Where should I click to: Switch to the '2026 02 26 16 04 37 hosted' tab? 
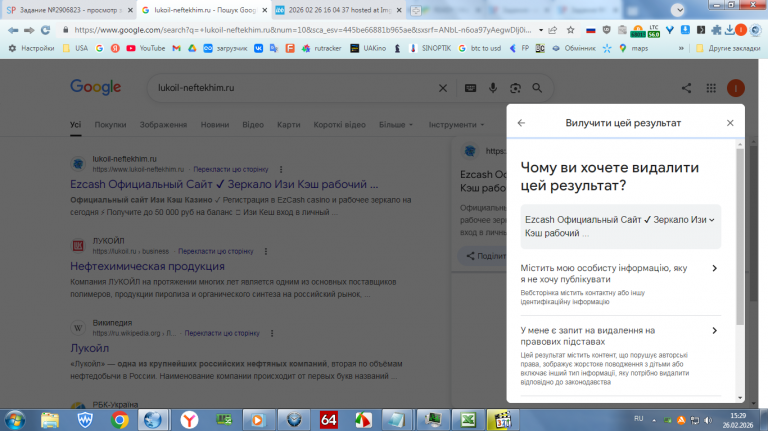338,10
